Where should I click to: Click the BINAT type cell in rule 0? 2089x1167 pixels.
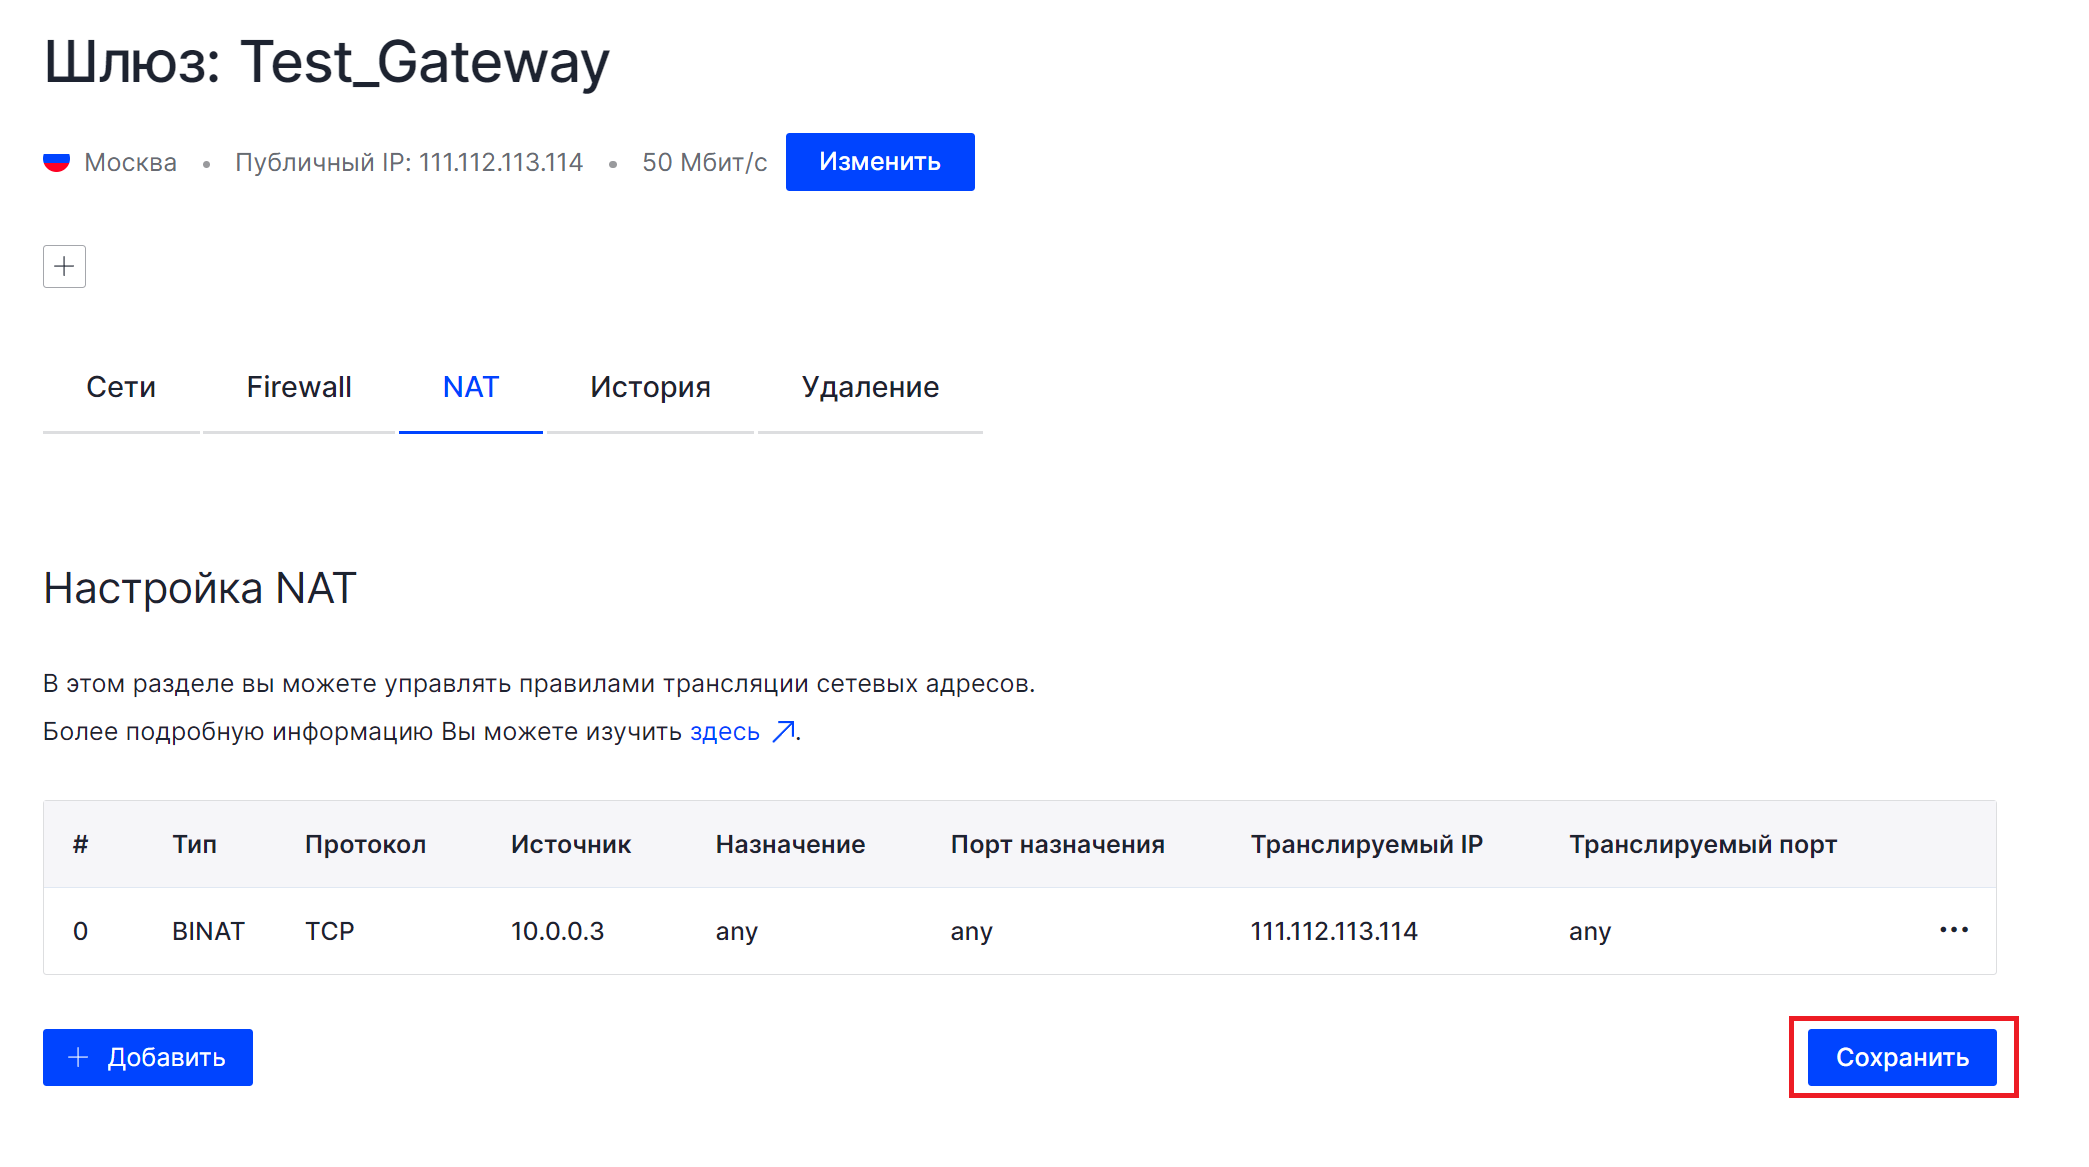pyautogui.click(x=208, y=931)
